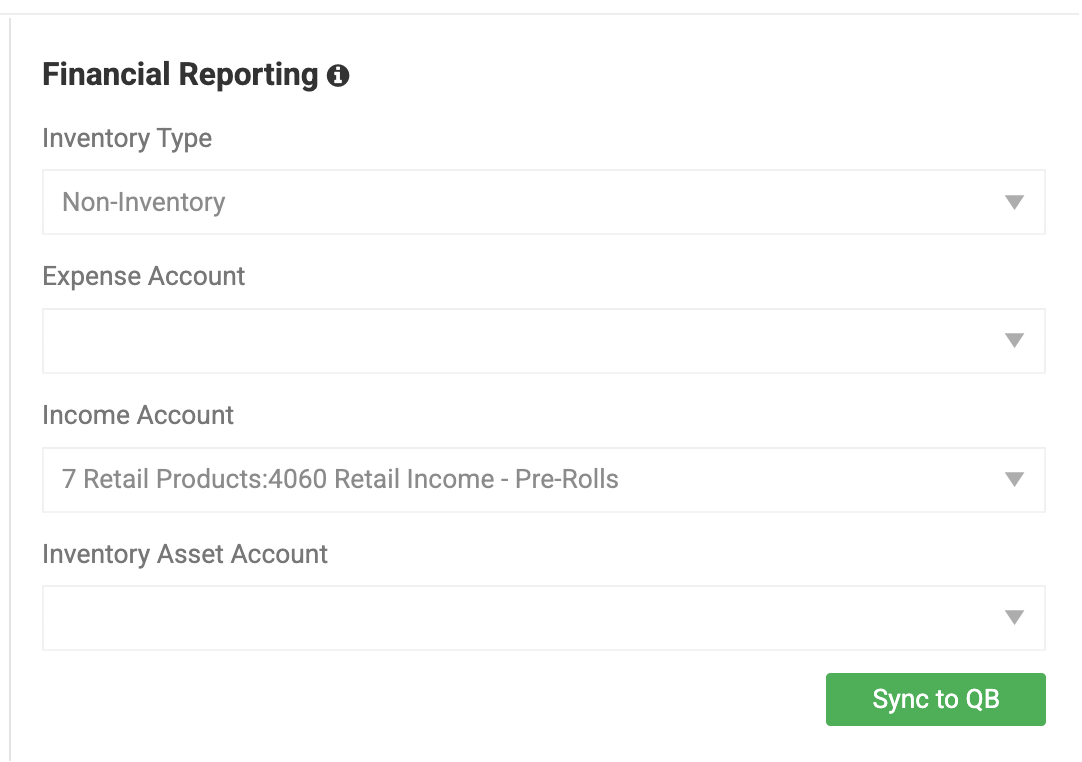1082x762 pixels.
Task: Click the Sync to QB button
Action: (x=935, y=699)
